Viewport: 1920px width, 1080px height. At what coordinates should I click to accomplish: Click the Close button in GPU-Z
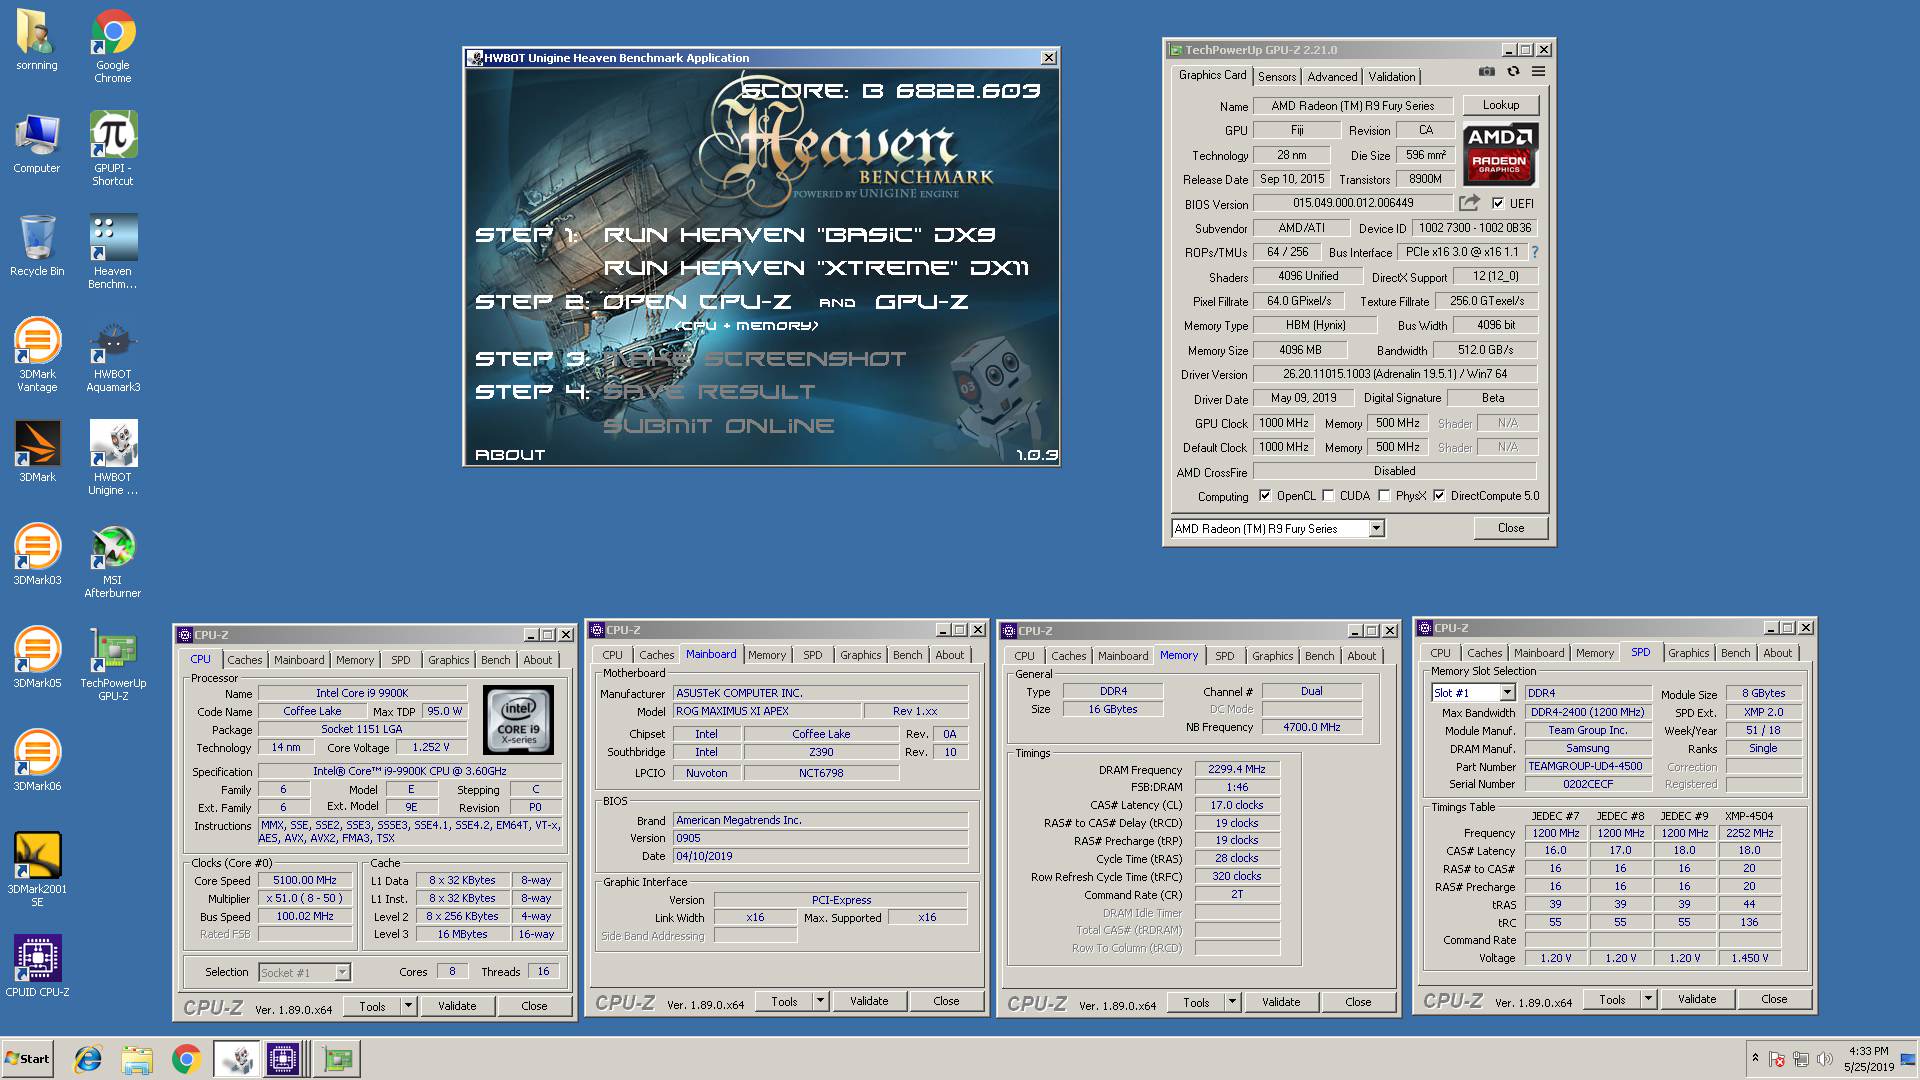point(1511,528)
